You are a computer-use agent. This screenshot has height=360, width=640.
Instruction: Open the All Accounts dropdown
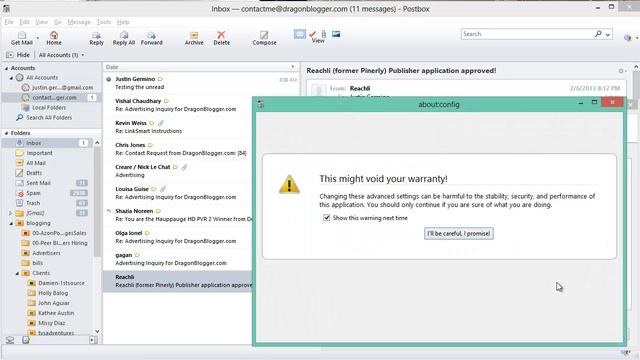(x=61, y=55)
